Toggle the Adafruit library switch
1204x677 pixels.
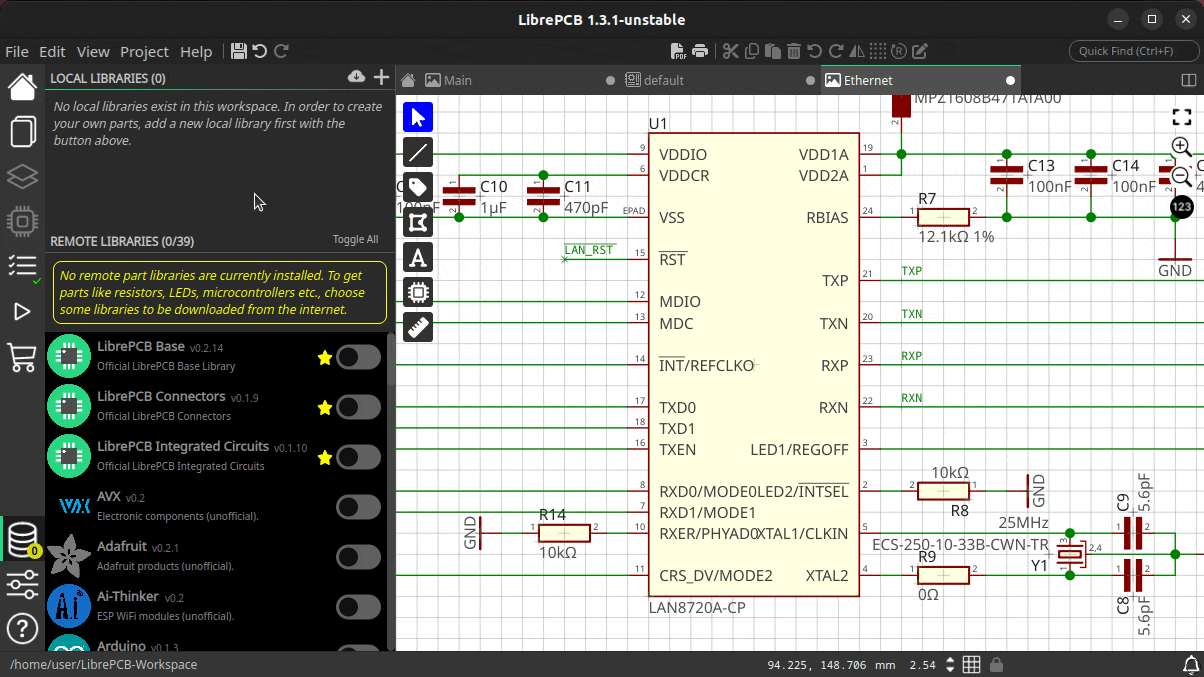pyautogui.click(x=358, y=557)
